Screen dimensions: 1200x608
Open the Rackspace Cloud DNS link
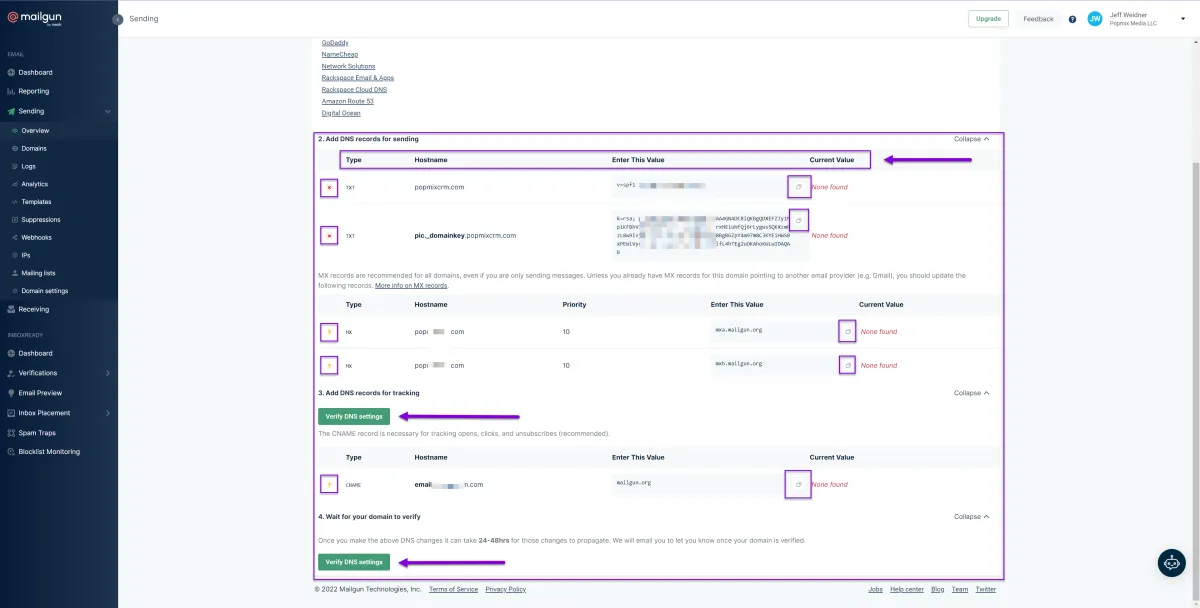pos(354,90)
